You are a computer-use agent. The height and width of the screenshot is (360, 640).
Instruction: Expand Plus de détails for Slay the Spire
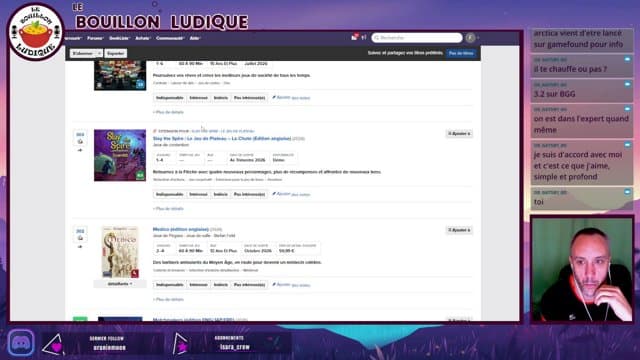(x=168, y=209)
